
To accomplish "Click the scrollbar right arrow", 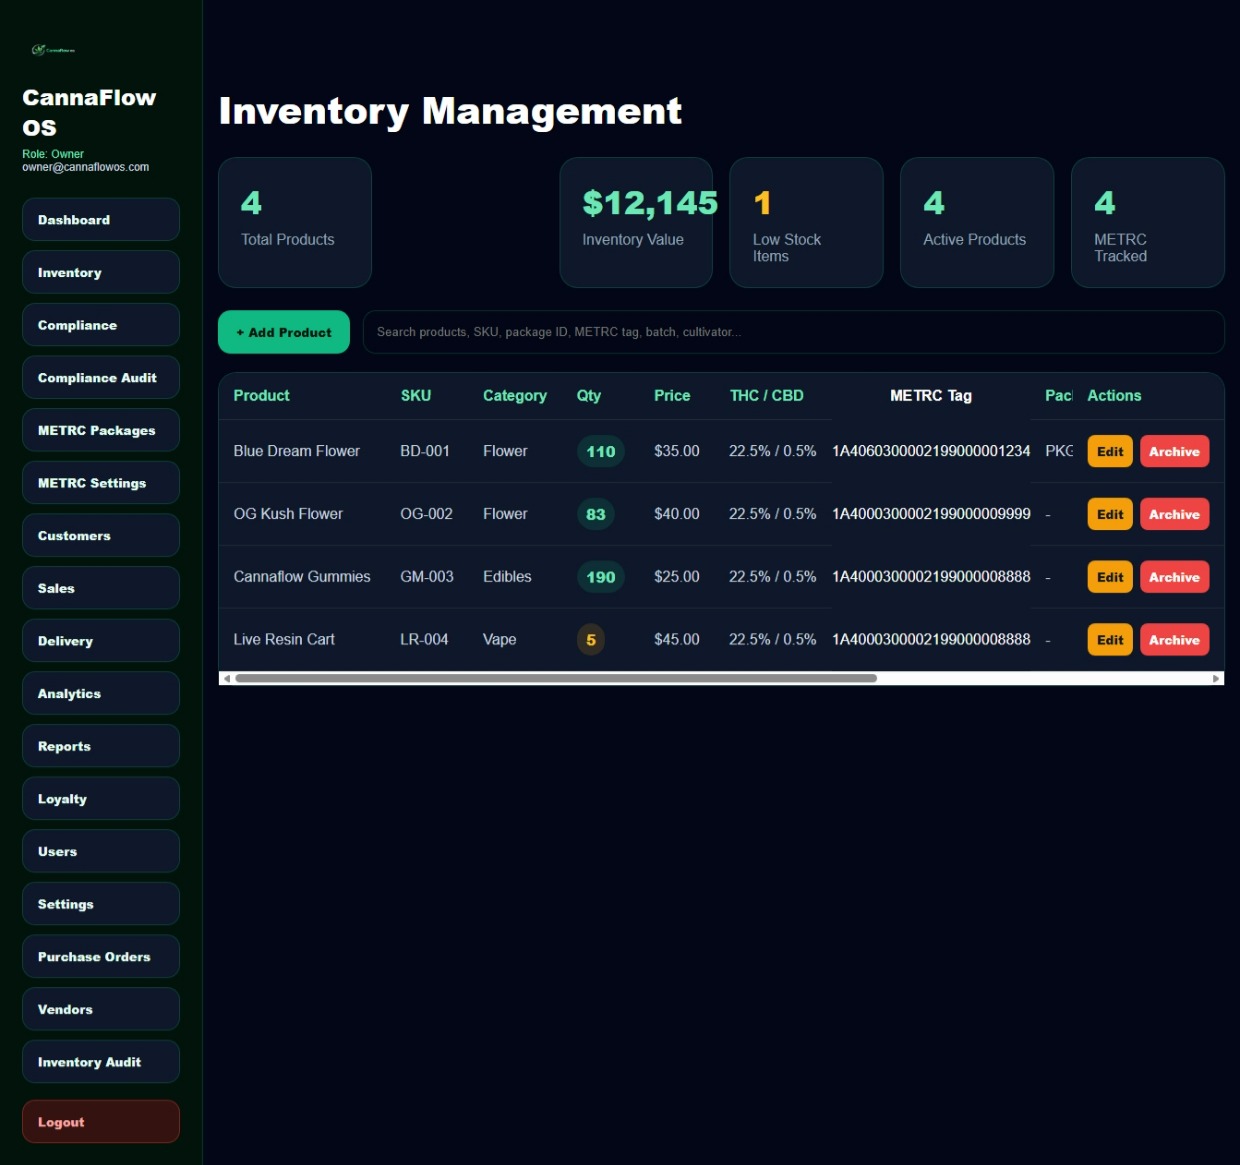I will [x=1216, y=678].
